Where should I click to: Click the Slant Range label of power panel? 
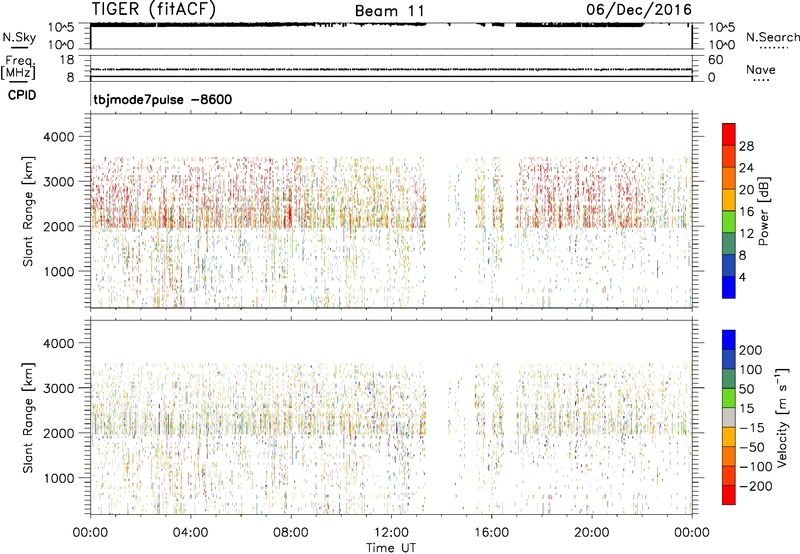pos(28,211)
